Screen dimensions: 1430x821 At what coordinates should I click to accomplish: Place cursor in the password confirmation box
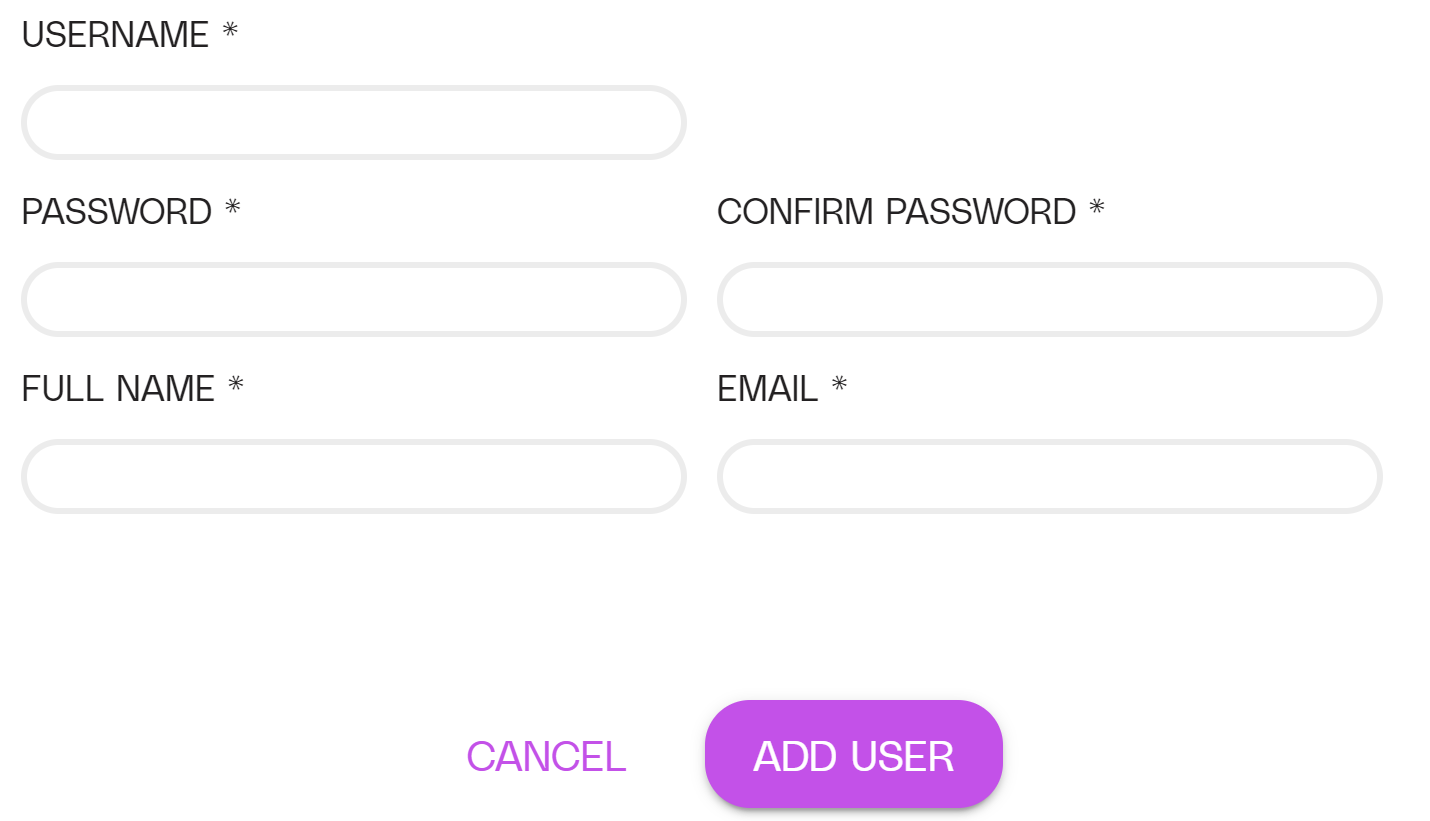pos(1049,300)
